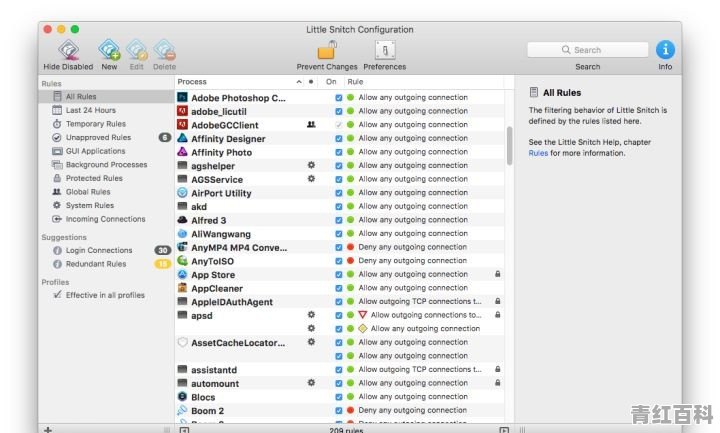Click the AirPort Utility app icon
The width and height of the screenshot is (720, 433).
182,193
